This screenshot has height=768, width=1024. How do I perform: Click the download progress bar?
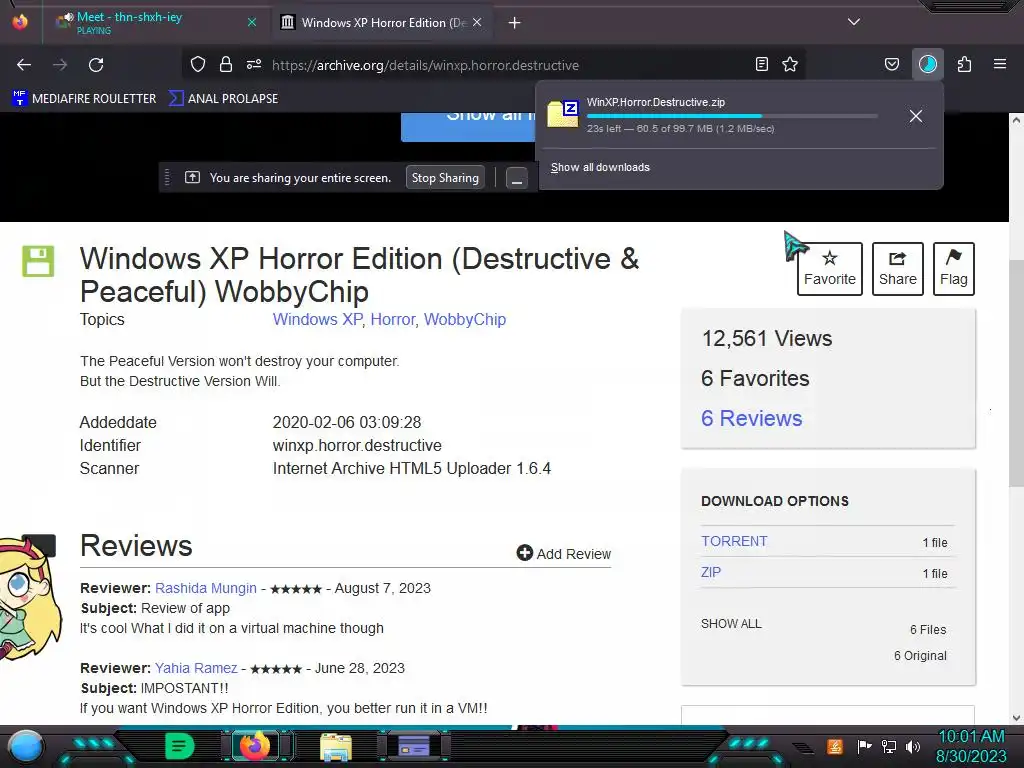click(x=731, y=116)
